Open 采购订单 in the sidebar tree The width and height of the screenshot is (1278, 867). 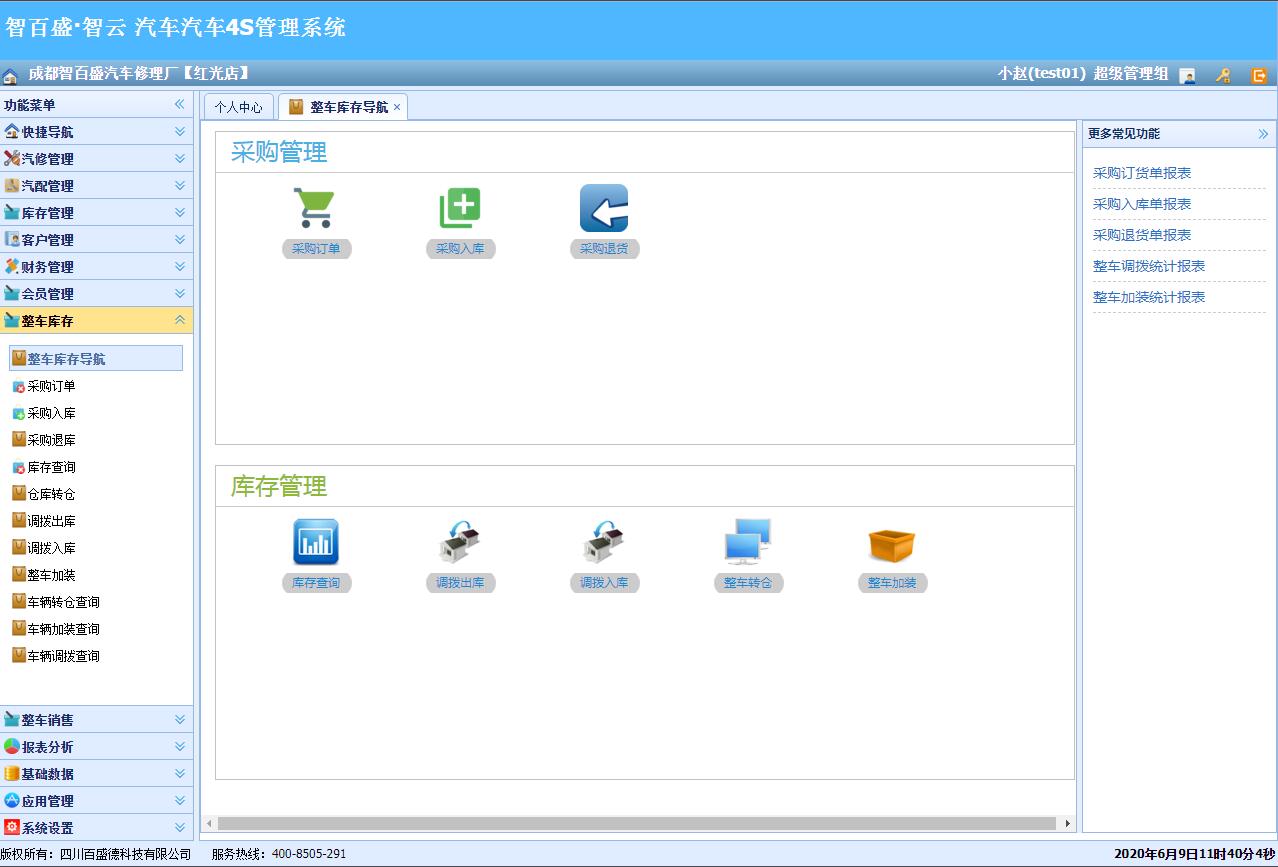[x=51, y=386]
